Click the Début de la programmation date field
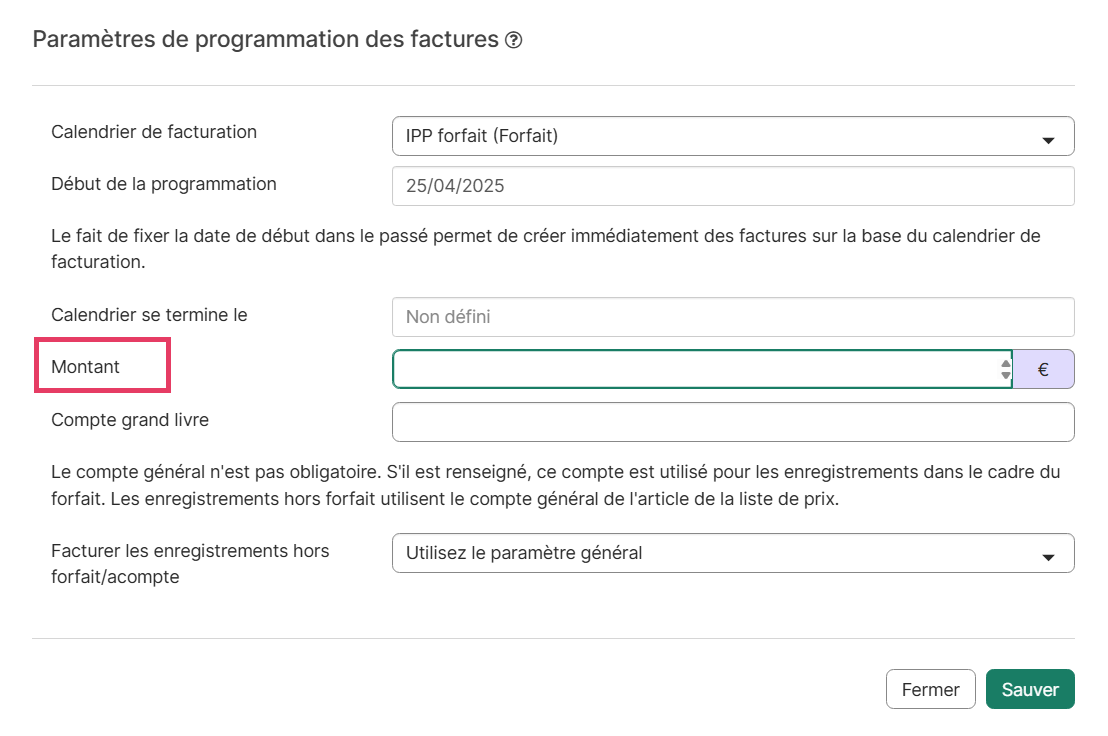1108x736 pixels. [x=732, y=186]
